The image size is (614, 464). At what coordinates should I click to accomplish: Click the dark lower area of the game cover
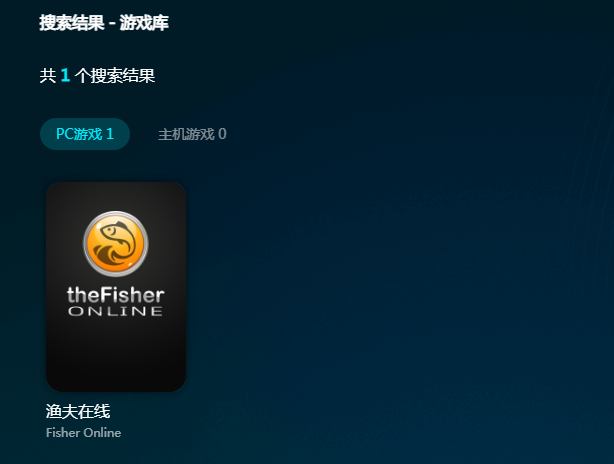point(116,358)
